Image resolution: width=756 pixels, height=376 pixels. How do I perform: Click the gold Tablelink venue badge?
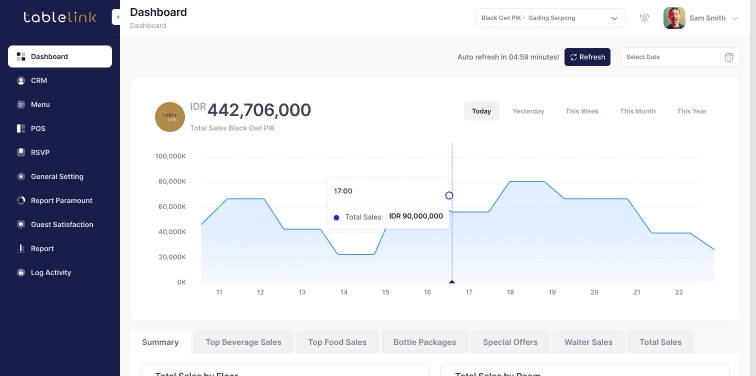[170, 117]
